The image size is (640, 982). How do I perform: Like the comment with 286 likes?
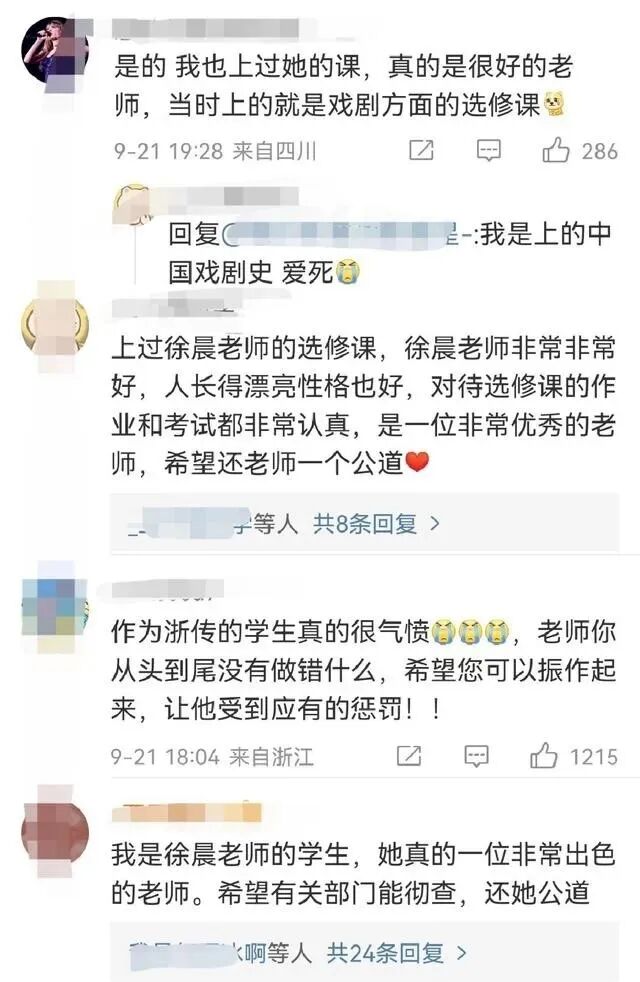(x=555, y=151)
